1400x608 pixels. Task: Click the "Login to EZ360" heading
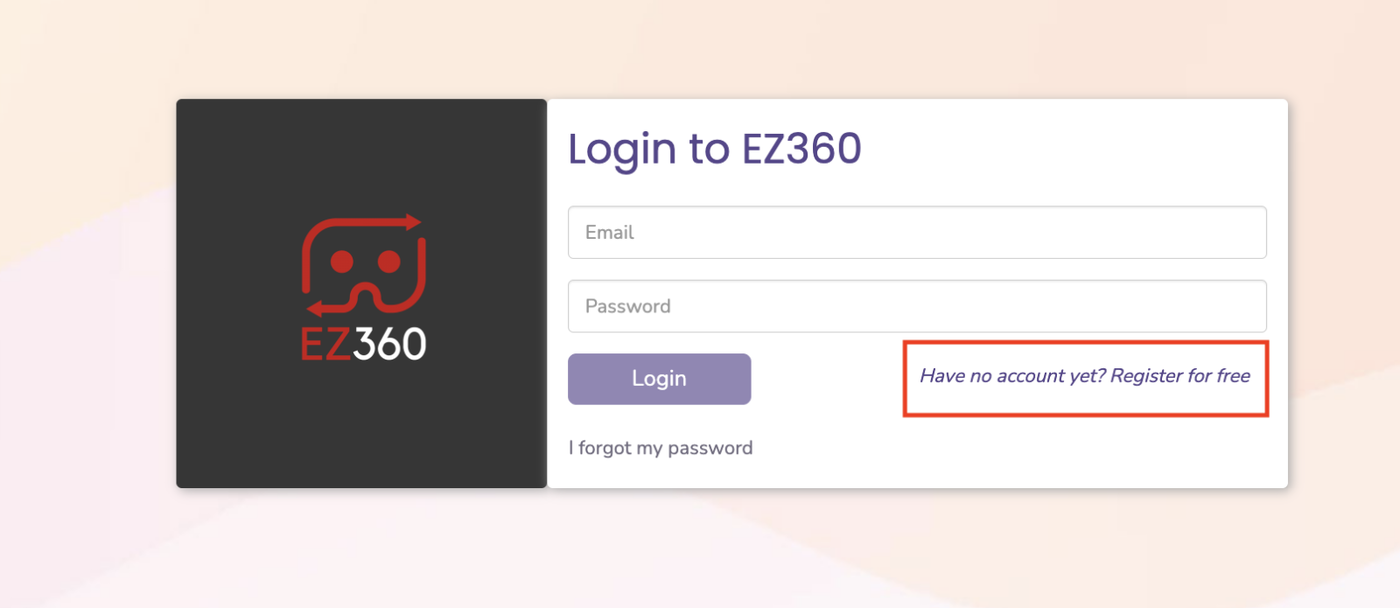coord(715,149)
